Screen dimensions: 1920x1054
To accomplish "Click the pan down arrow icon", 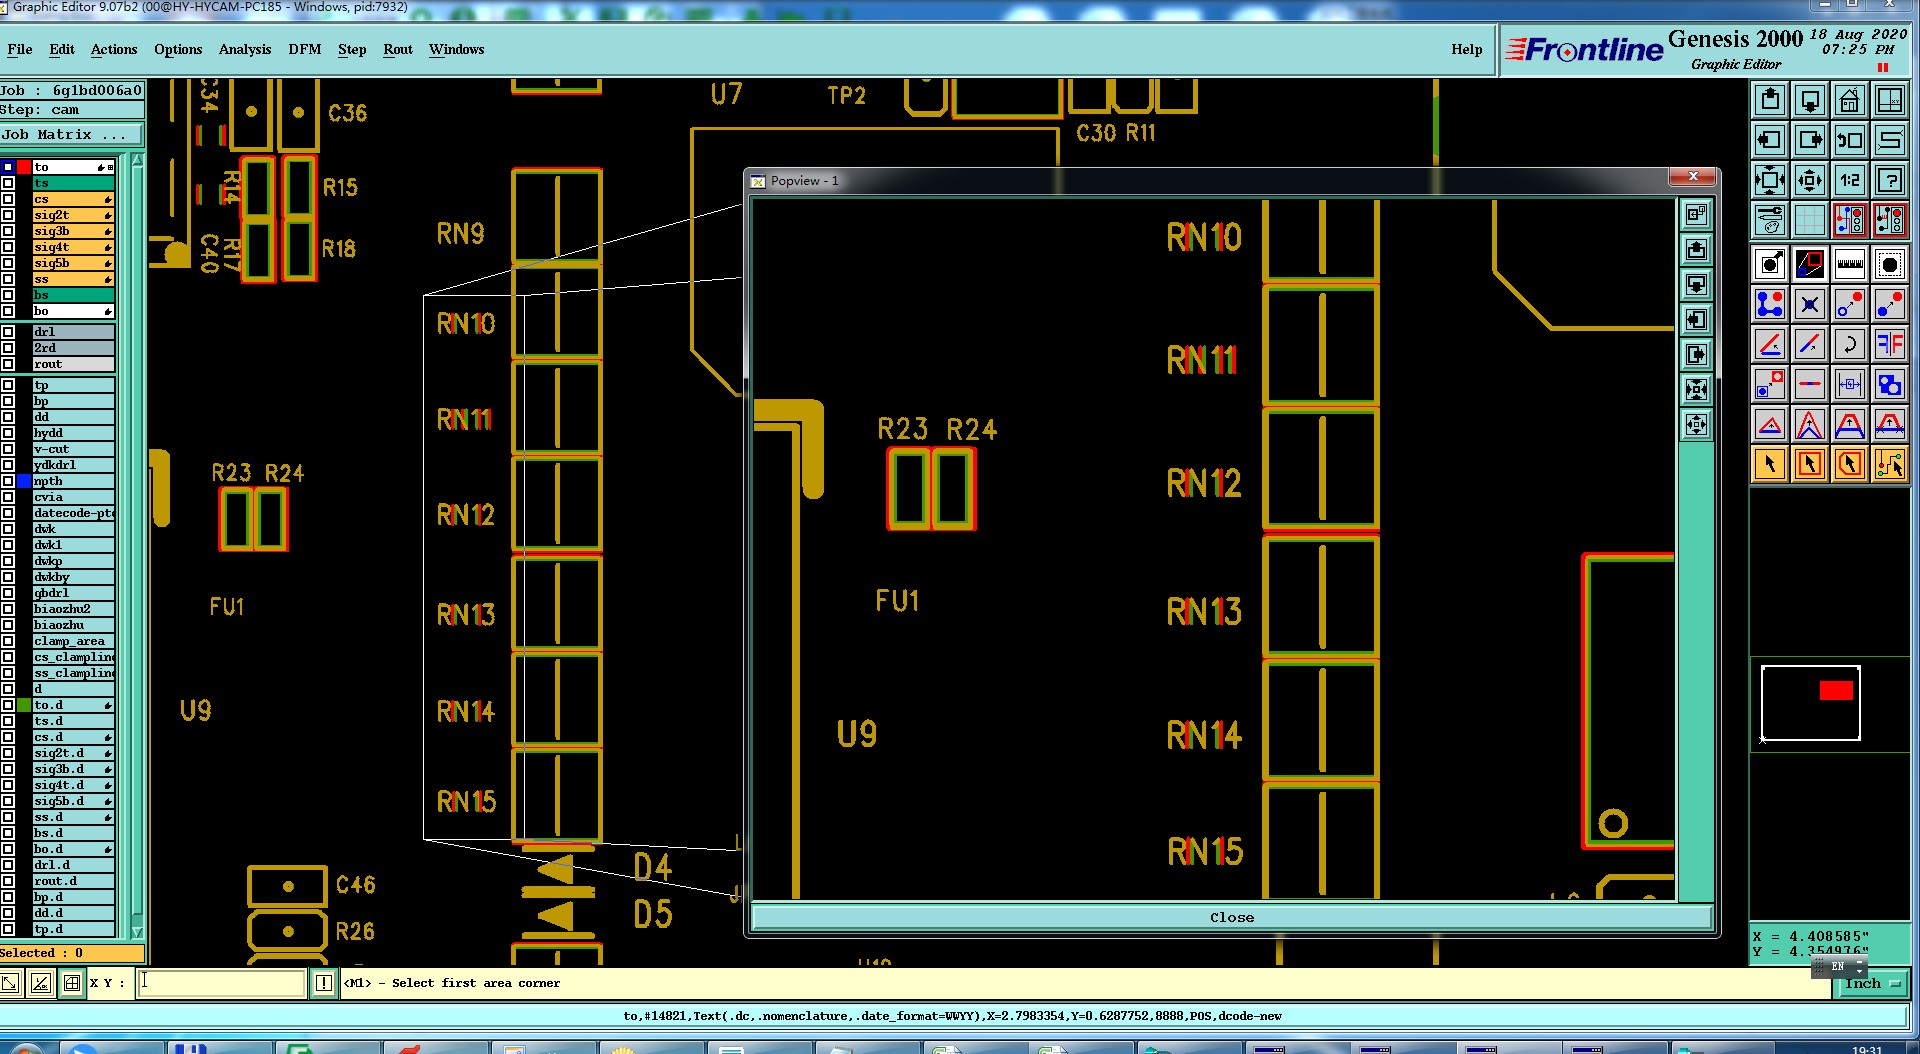I will coord(1810,100).
